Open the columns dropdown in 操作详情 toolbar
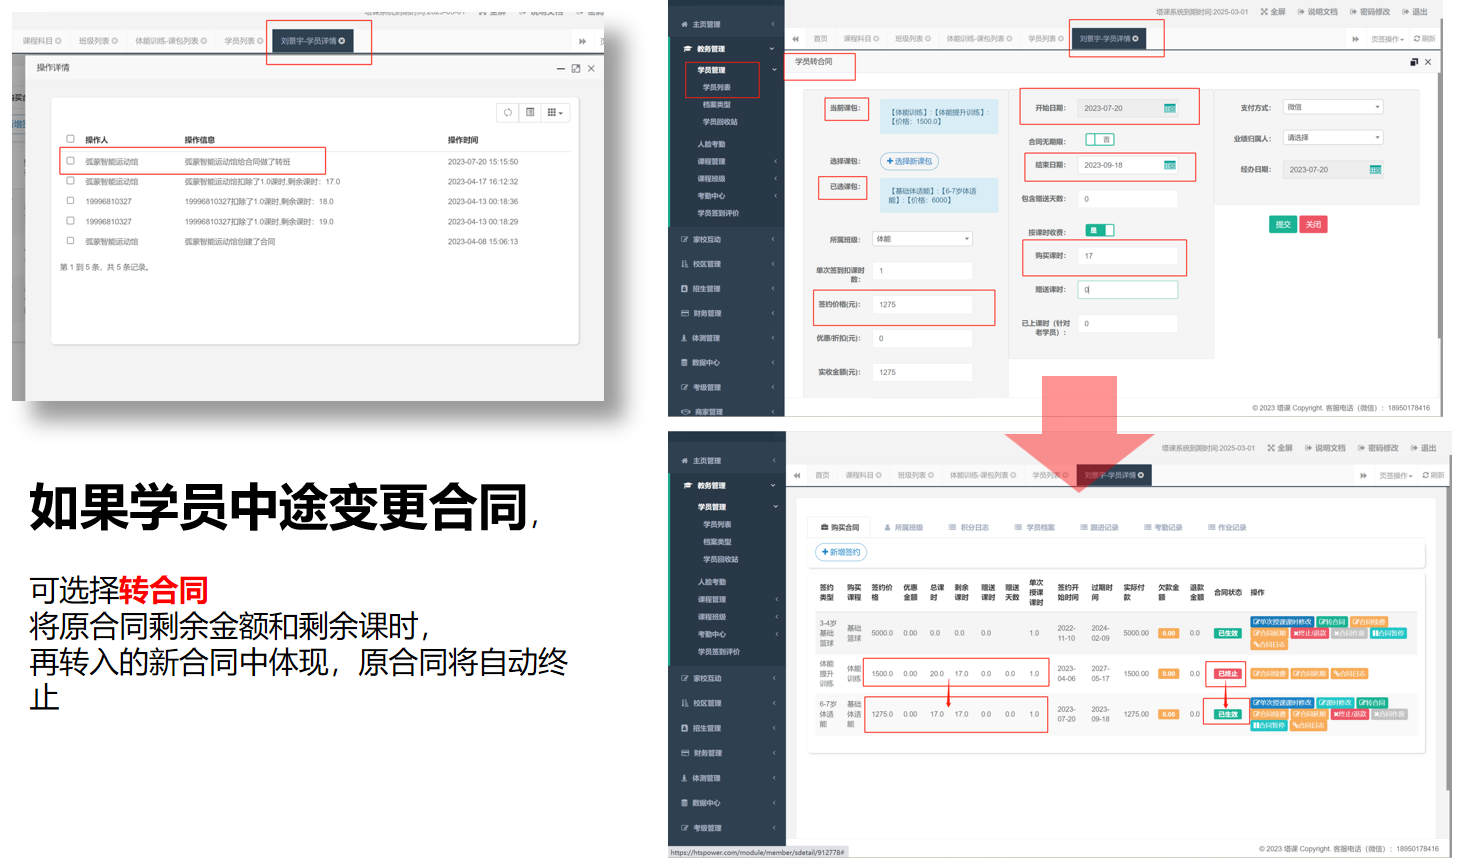Viewport: 1465px width, 866px height. (555, 113)
